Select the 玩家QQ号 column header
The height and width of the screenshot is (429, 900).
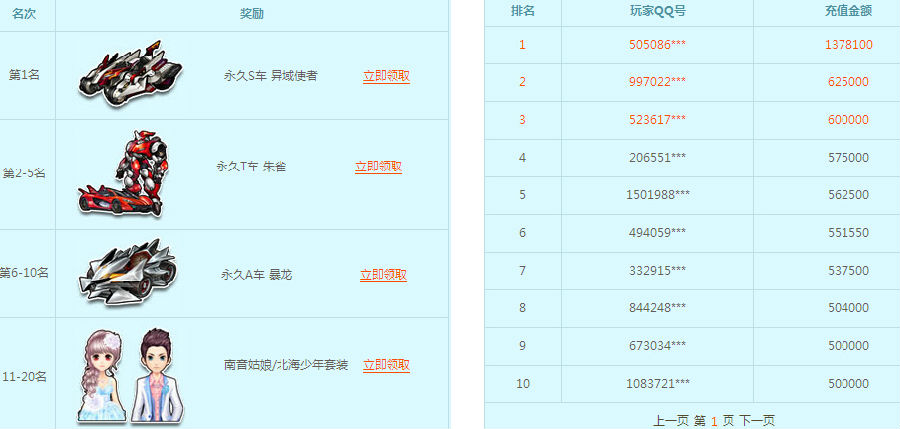click(658, 11)
